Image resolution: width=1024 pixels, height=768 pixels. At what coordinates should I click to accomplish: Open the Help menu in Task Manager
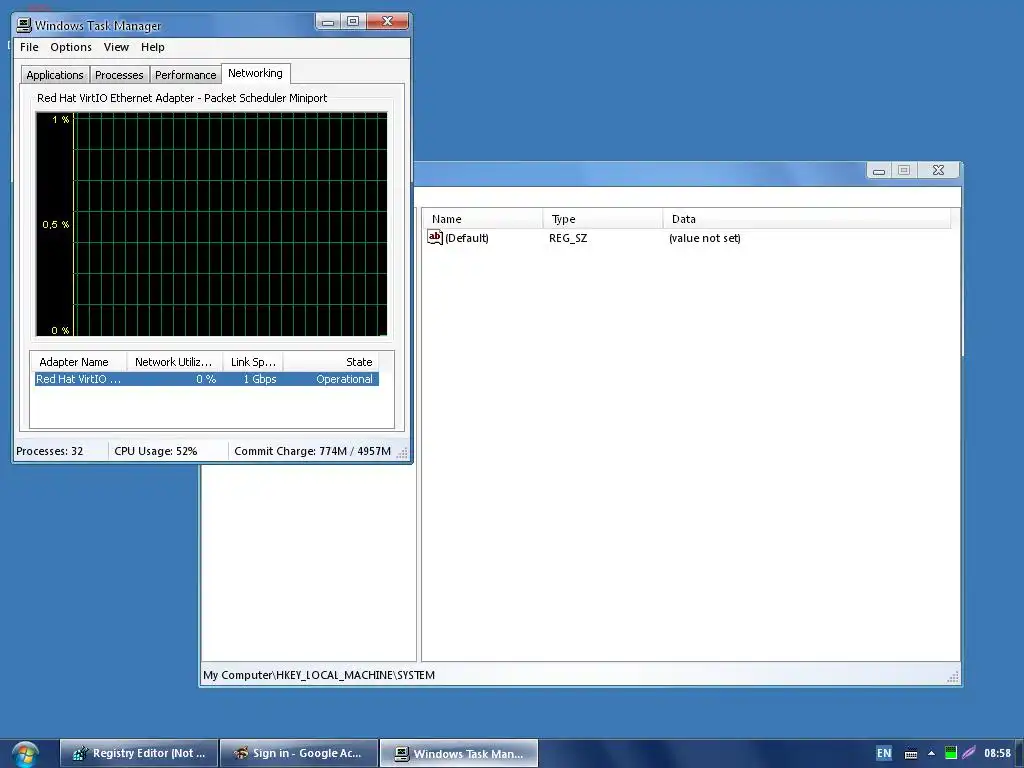pyautogui.click(x=153, y=47)
